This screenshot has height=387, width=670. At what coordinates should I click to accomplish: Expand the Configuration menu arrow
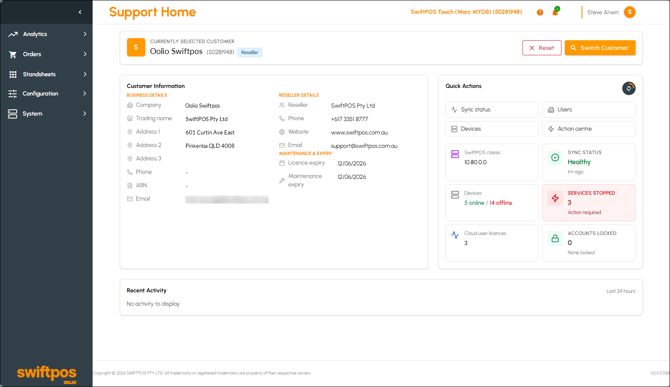(85, 94)
